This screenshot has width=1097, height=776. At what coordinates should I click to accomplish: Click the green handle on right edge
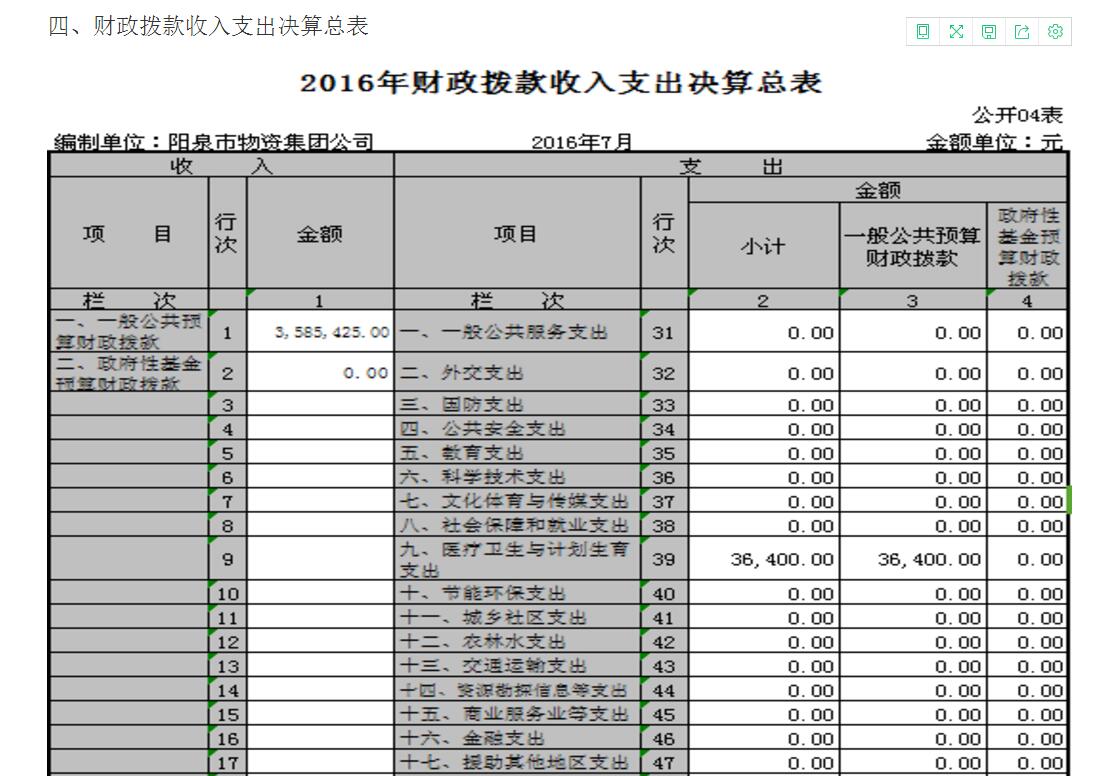[x=1068, y=500]
